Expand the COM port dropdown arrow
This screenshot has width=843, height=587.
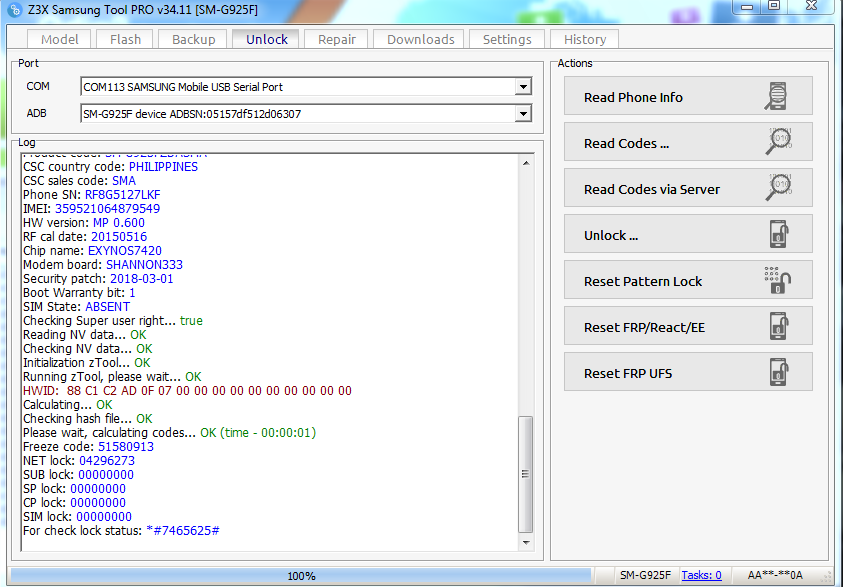tap(523, 87)
